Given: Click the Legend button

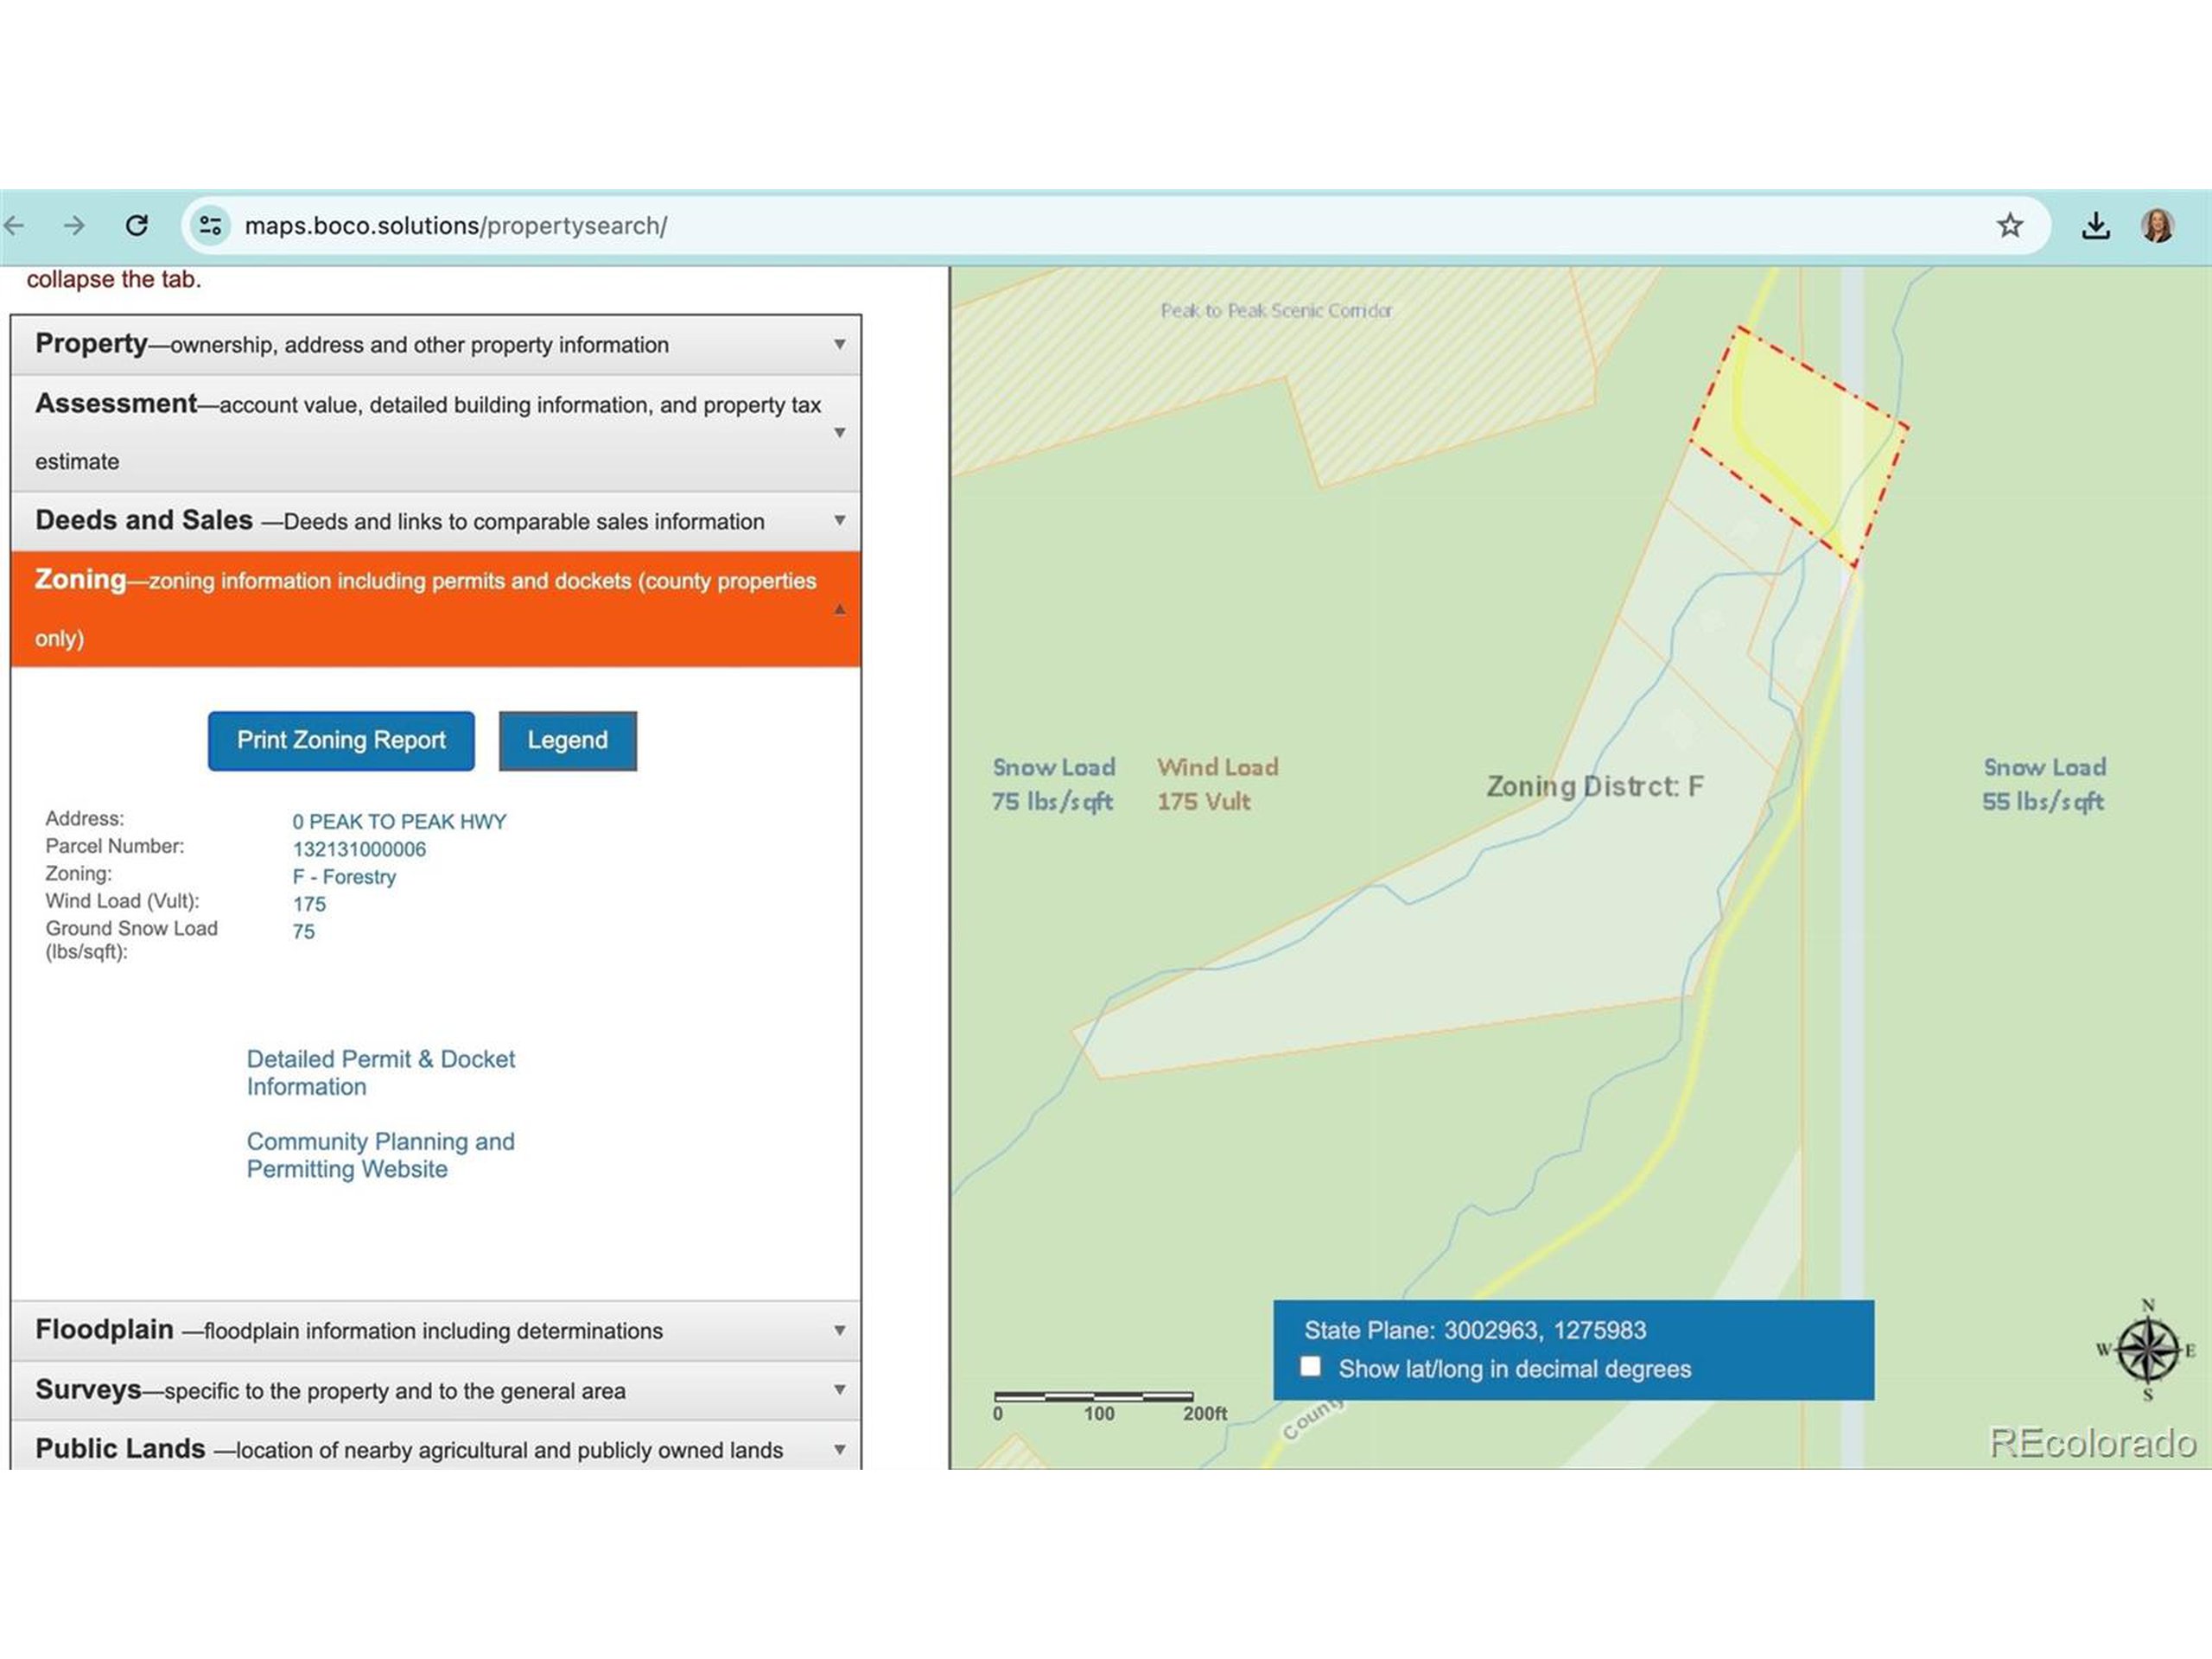Looking at the screenshot, I should tap(567, 741).
